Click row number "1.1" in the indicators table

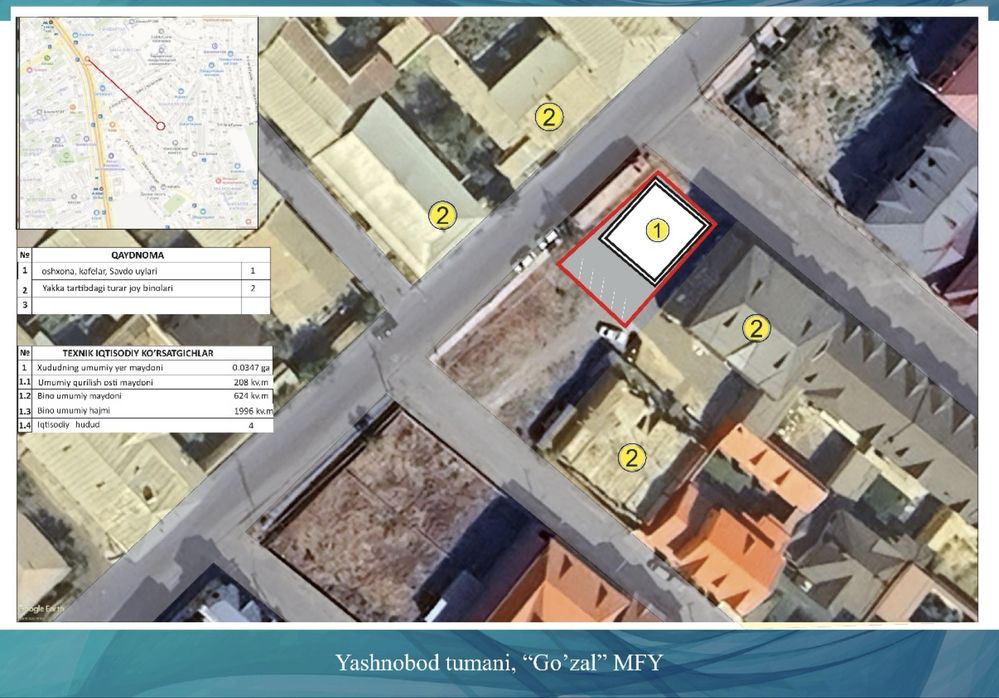click(24, 382)
